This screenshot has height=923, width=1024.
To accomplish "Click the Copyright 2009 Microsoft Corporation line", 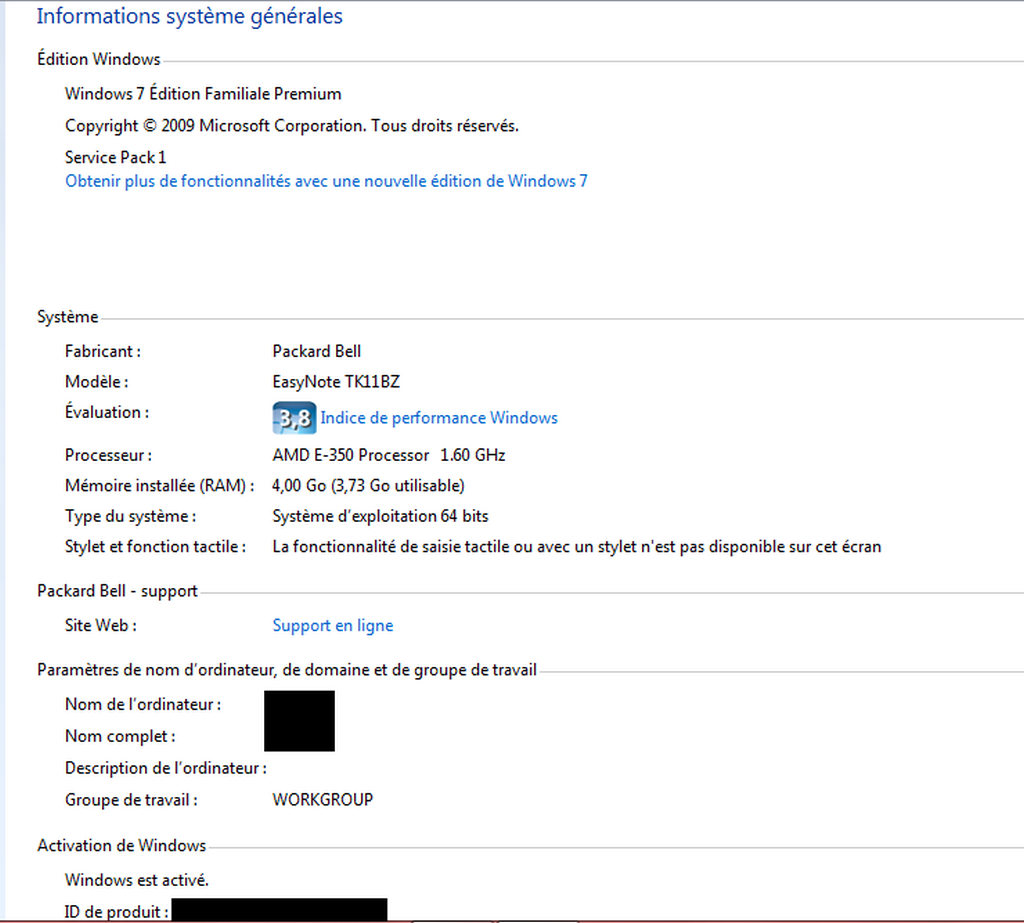I will pyautogui.click(x=292, y=125).
